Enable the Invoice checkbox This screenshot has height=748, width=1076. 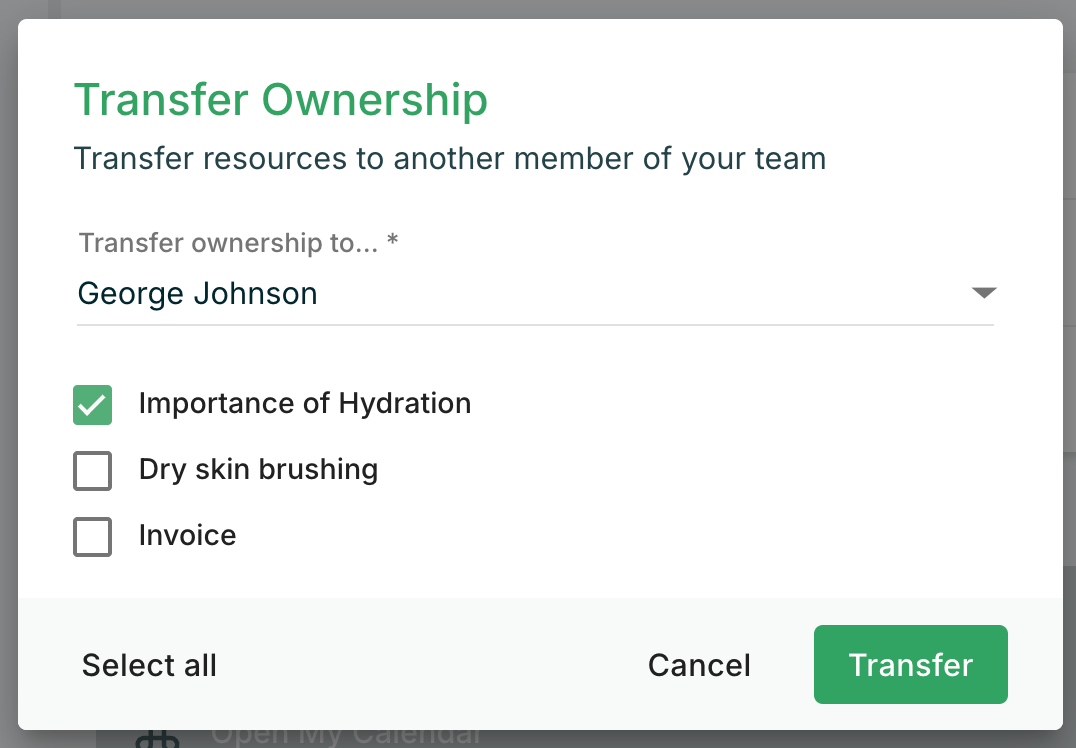point(92,536)
